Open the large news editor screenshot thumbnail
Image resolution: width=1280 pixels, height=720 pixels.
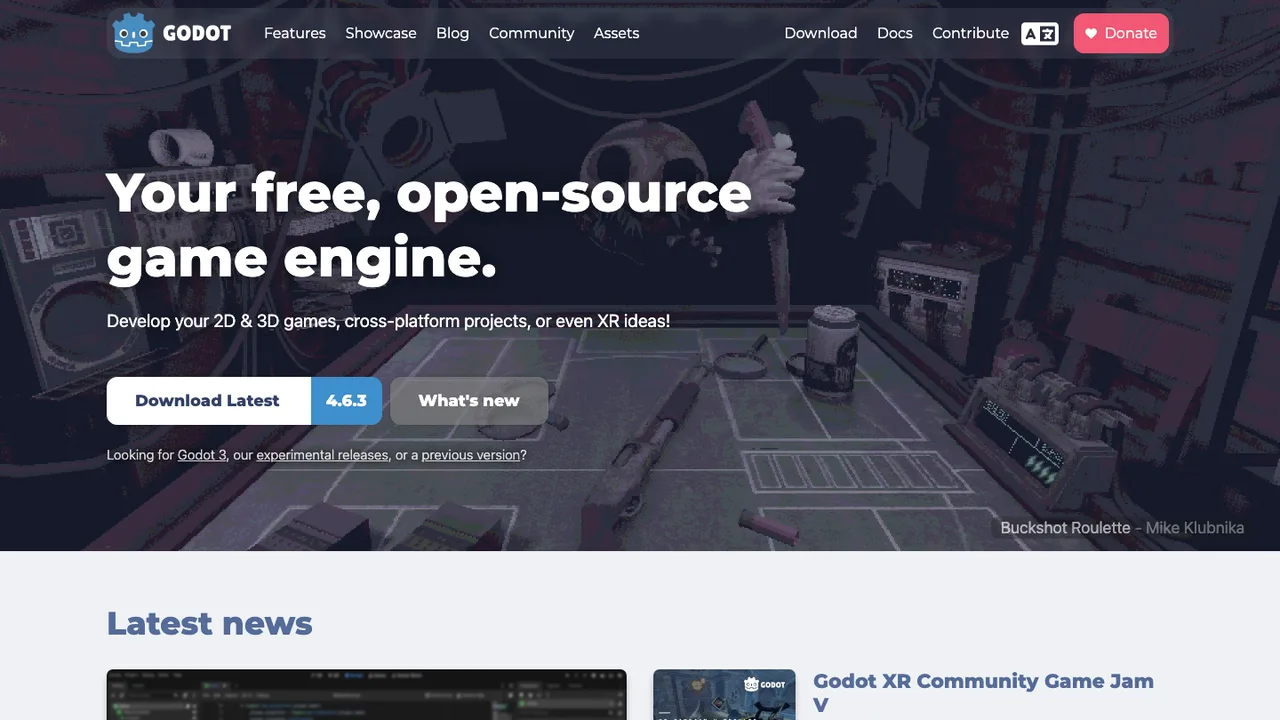(366, 695)
